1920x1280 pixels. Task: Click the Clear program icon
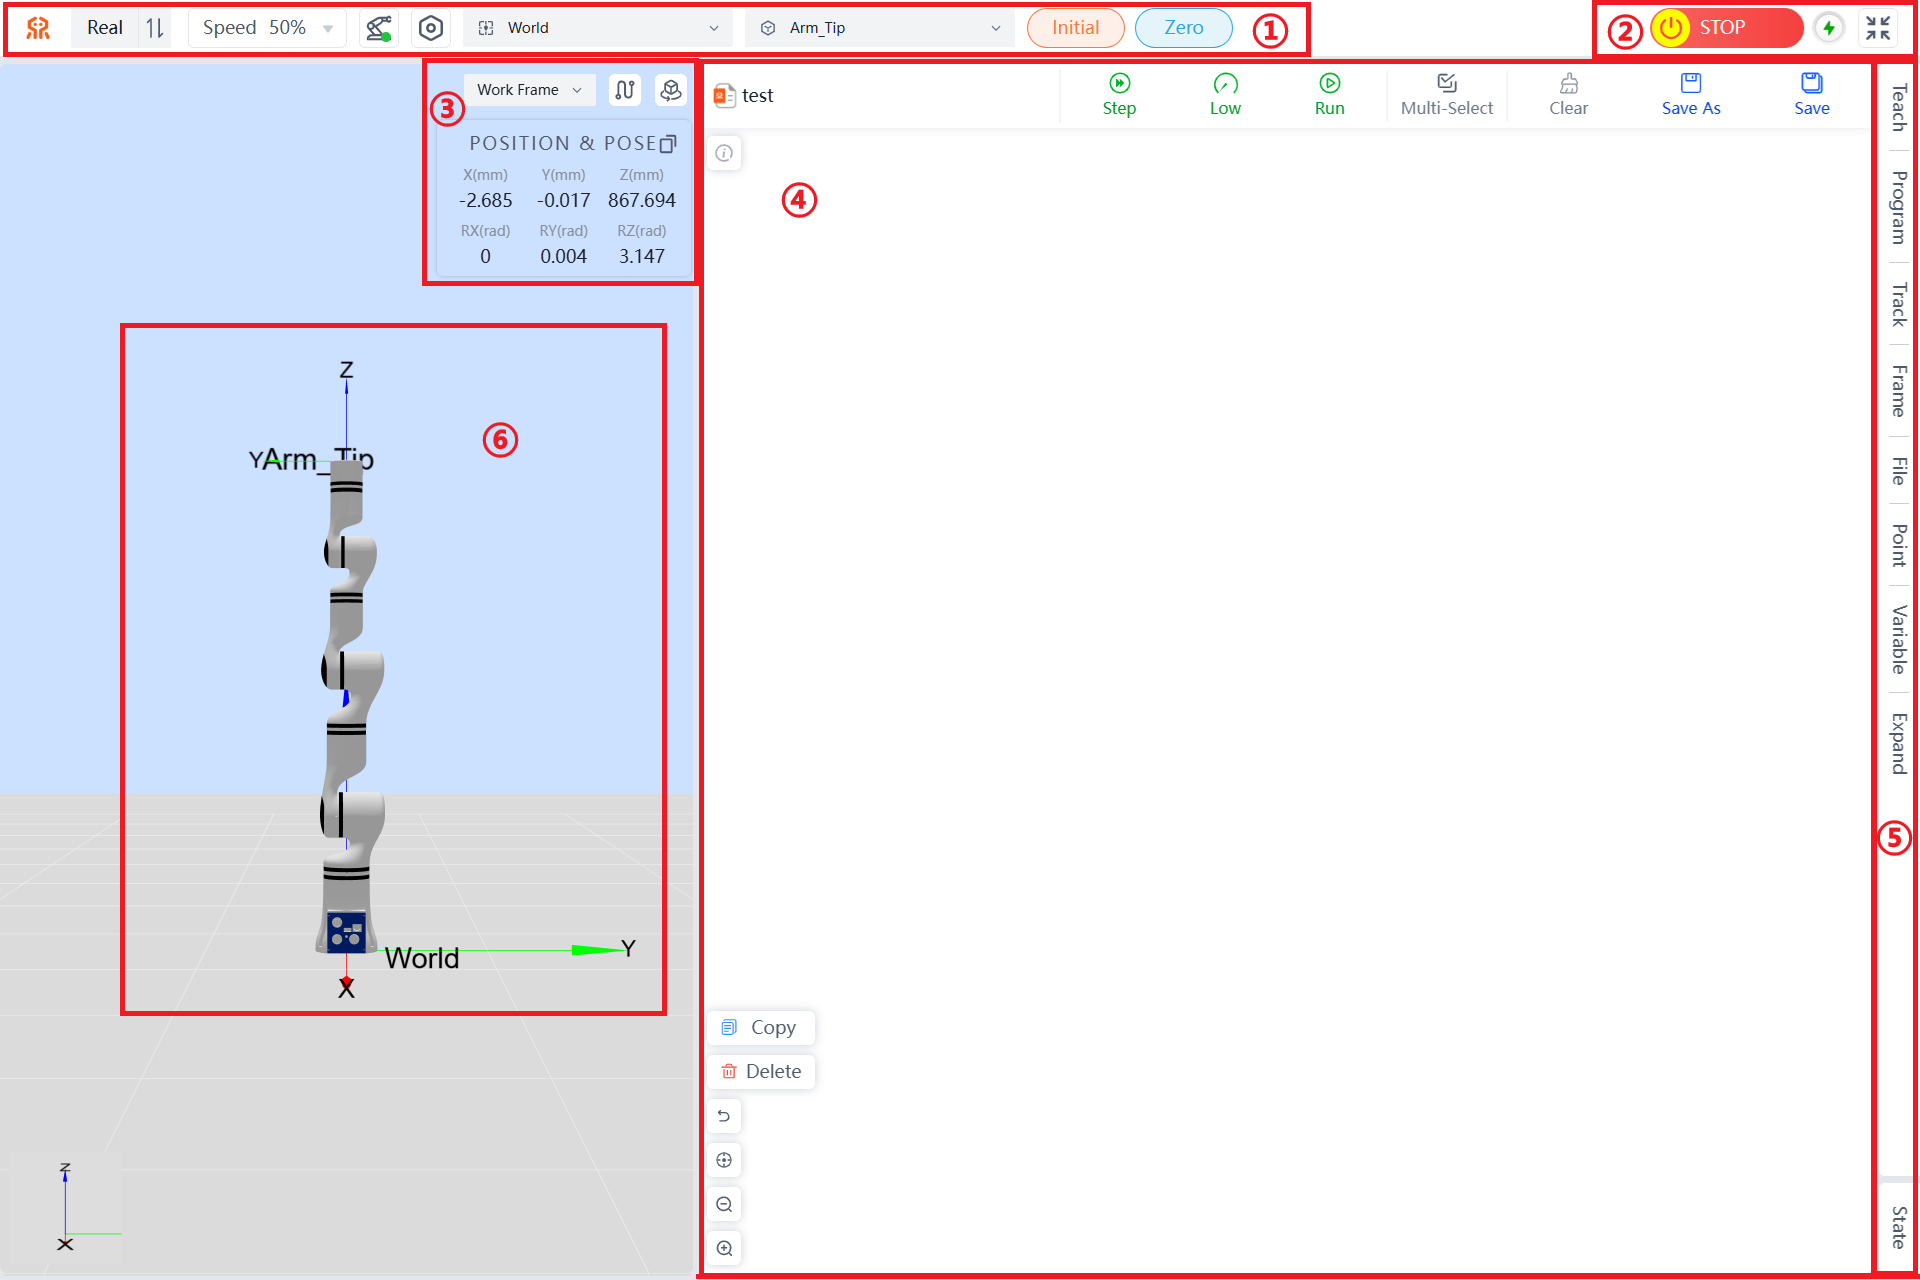[1568, 84]
